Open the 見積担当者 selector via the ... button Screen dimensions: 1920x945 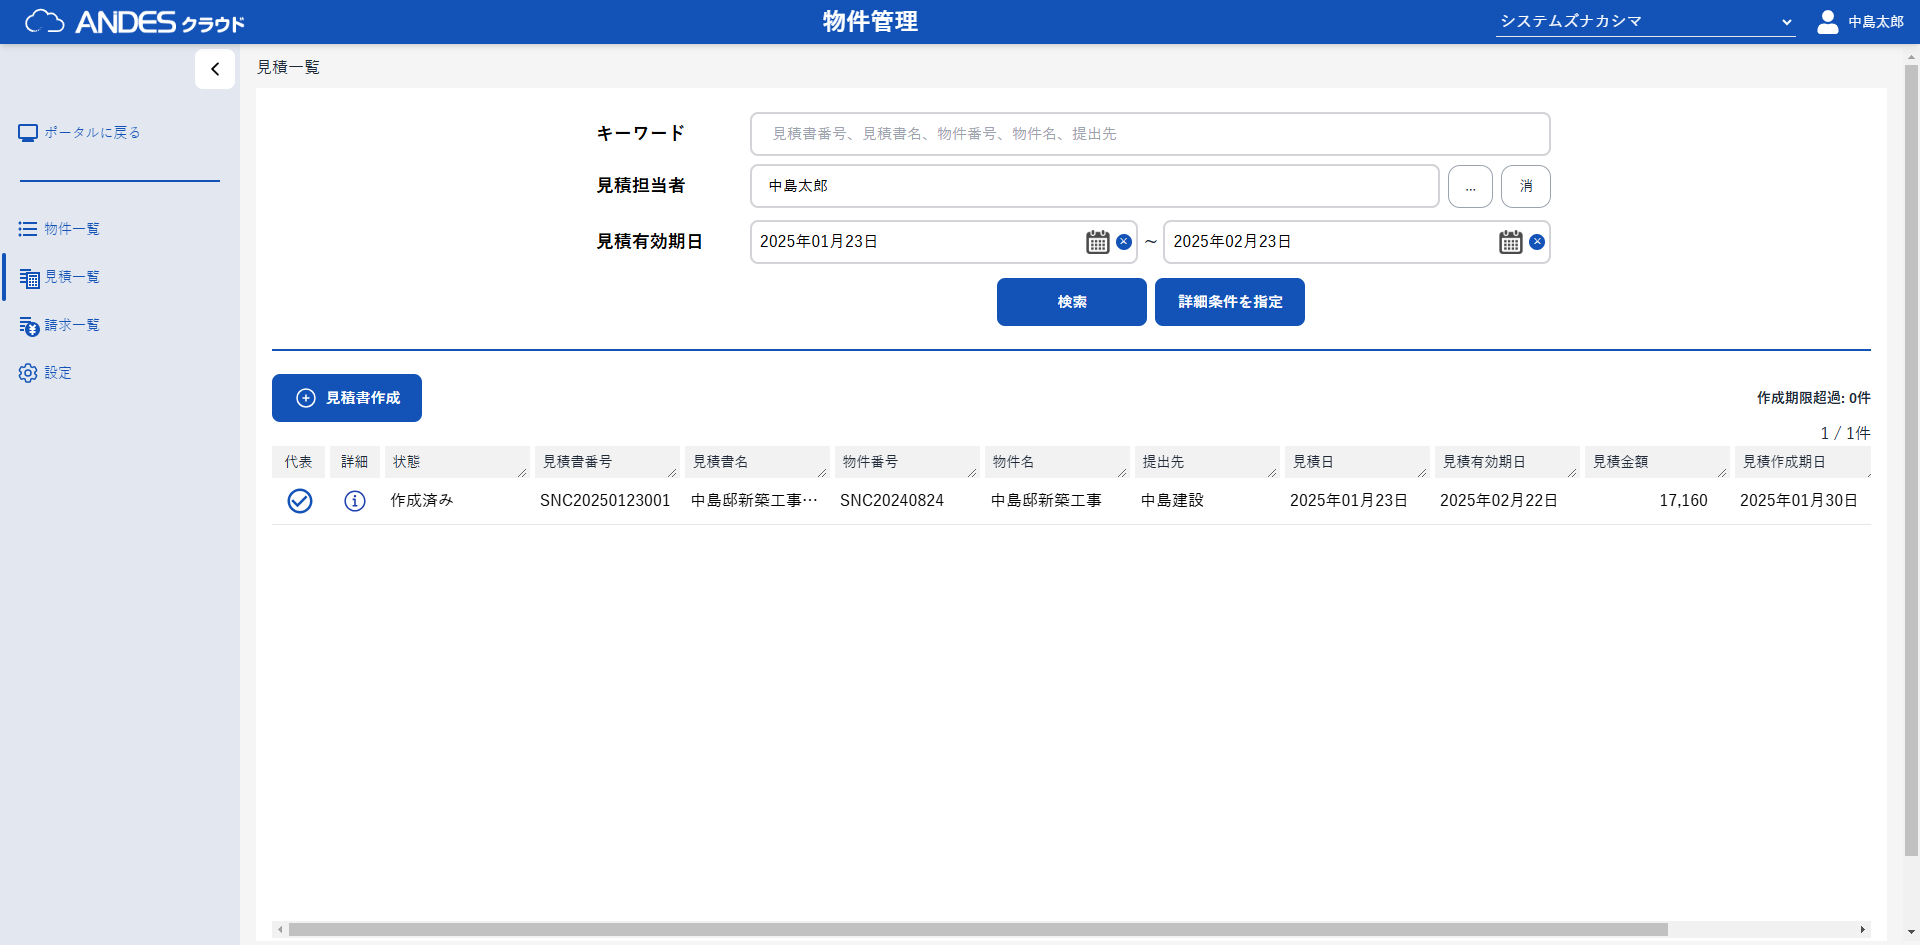(1470, 186)
